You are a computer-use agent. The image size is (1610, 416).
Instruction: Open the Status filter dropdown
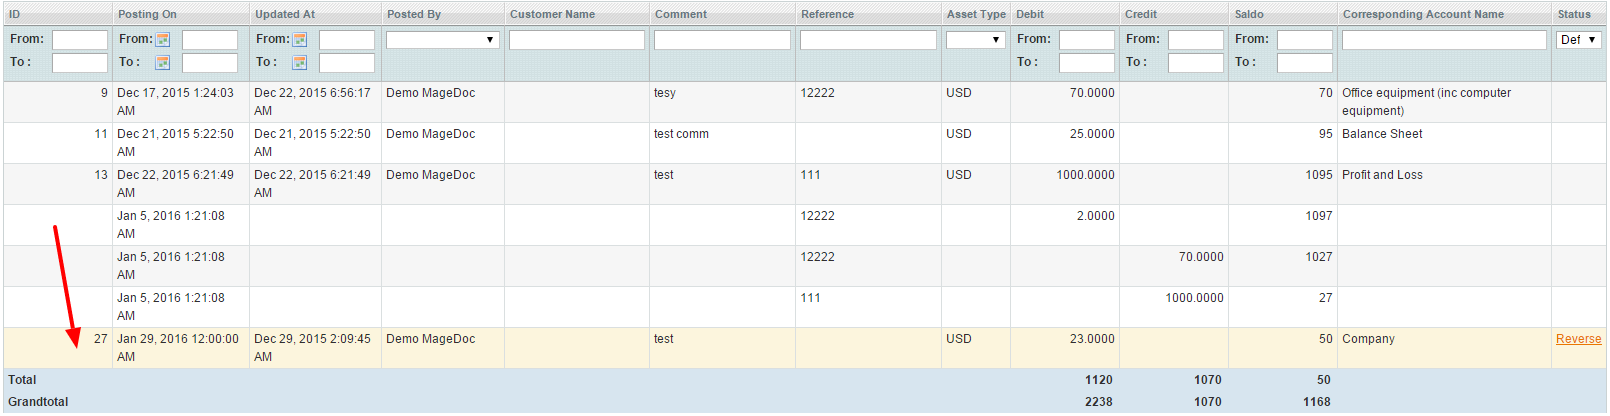[x=1579, y=40]
